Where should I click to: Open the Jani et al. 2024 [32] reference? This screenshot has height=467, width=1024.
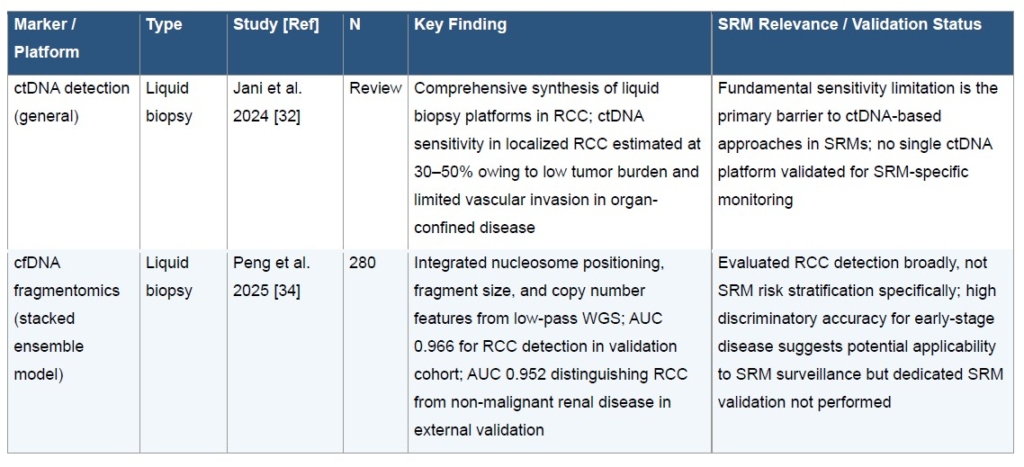267,101
